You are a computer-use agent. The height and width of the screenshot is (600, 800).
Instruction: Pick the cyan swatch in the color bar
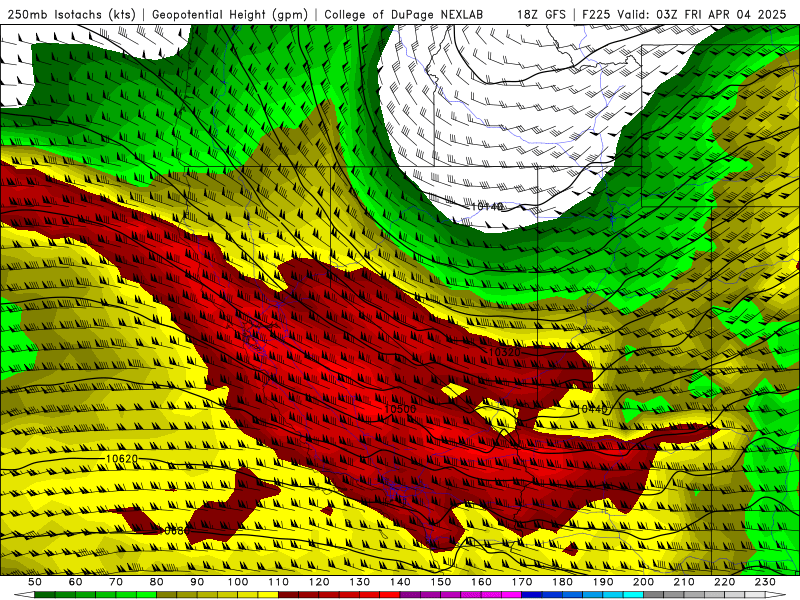click(x=633, y=595)
